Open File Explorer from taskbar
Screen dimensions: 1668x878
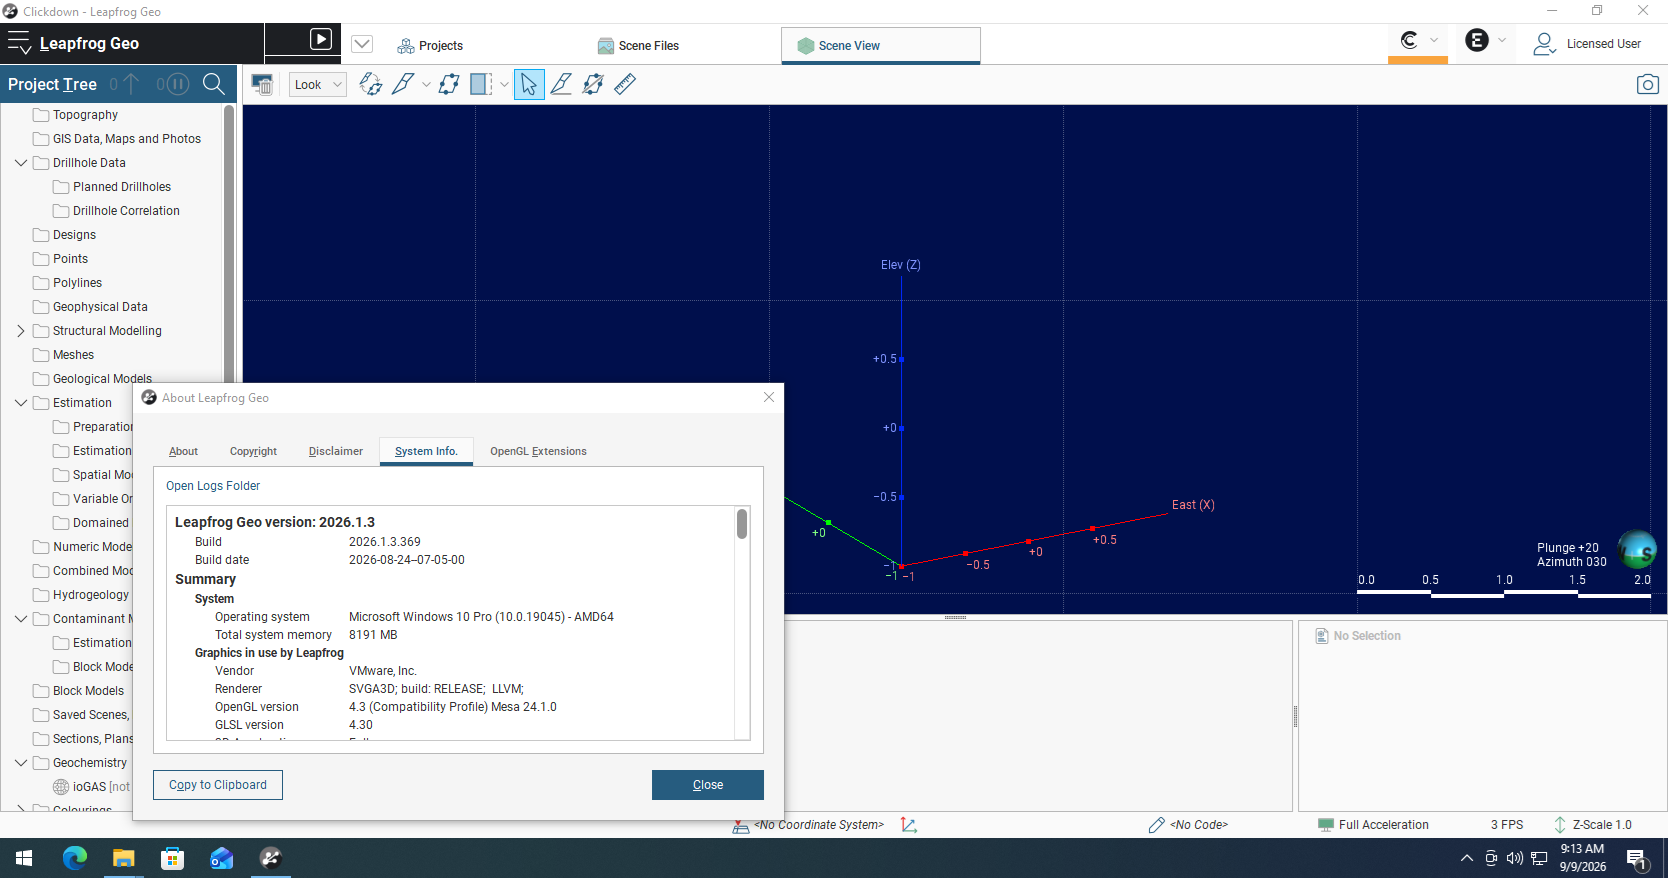coord(123,858)
